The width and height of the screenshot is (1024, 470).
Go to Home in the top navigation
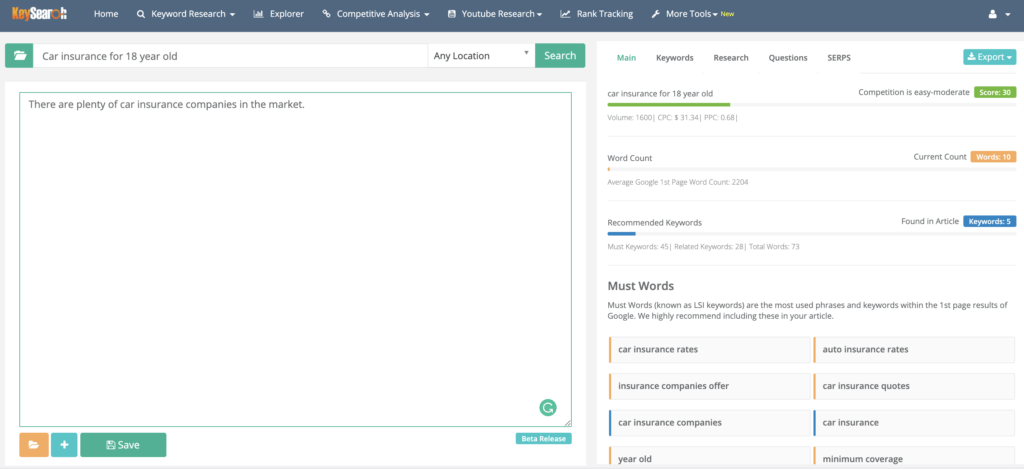[x=106, y=14]
